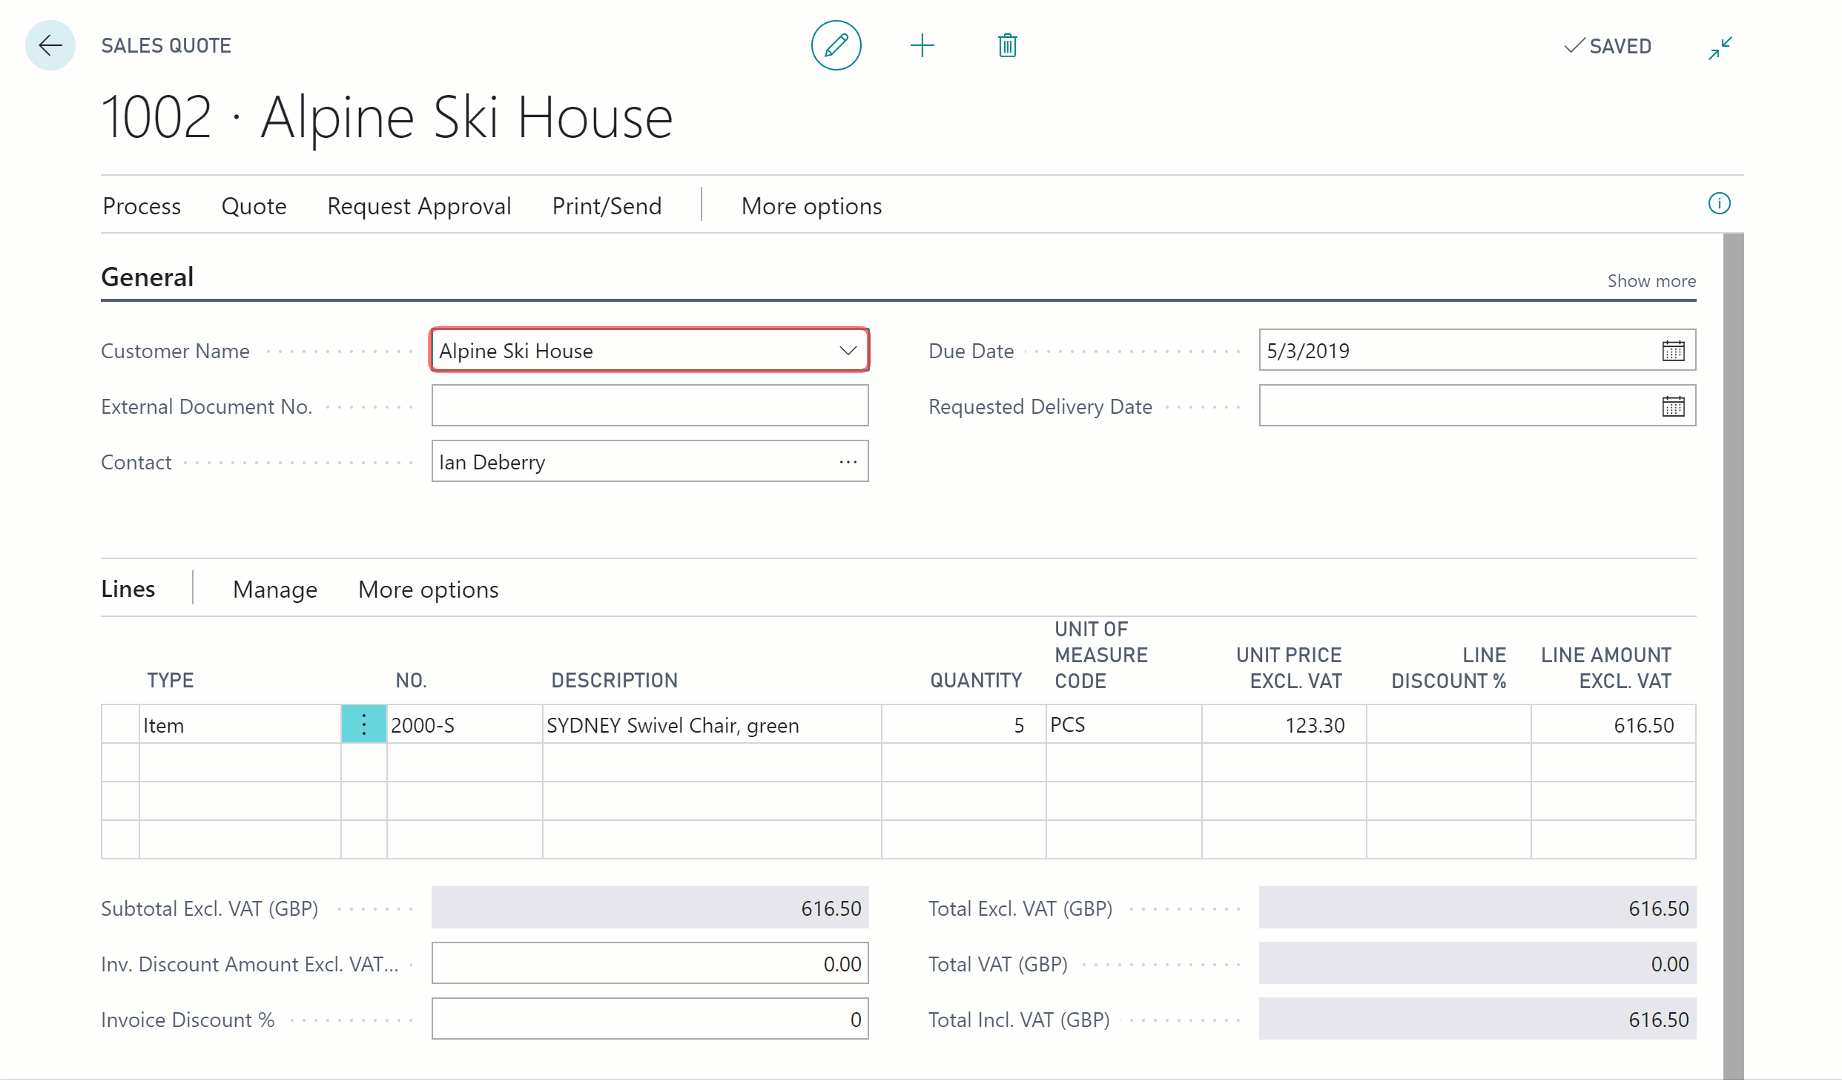Open the Request Approval menu
Image resolution: width=1842 pixels, height=1080 pixels.
419,206
